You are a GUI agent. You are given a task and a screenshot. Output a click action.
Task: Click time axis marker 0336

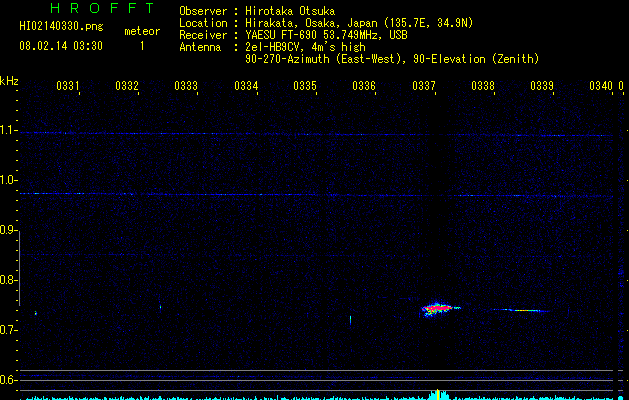tap(364, 86)
